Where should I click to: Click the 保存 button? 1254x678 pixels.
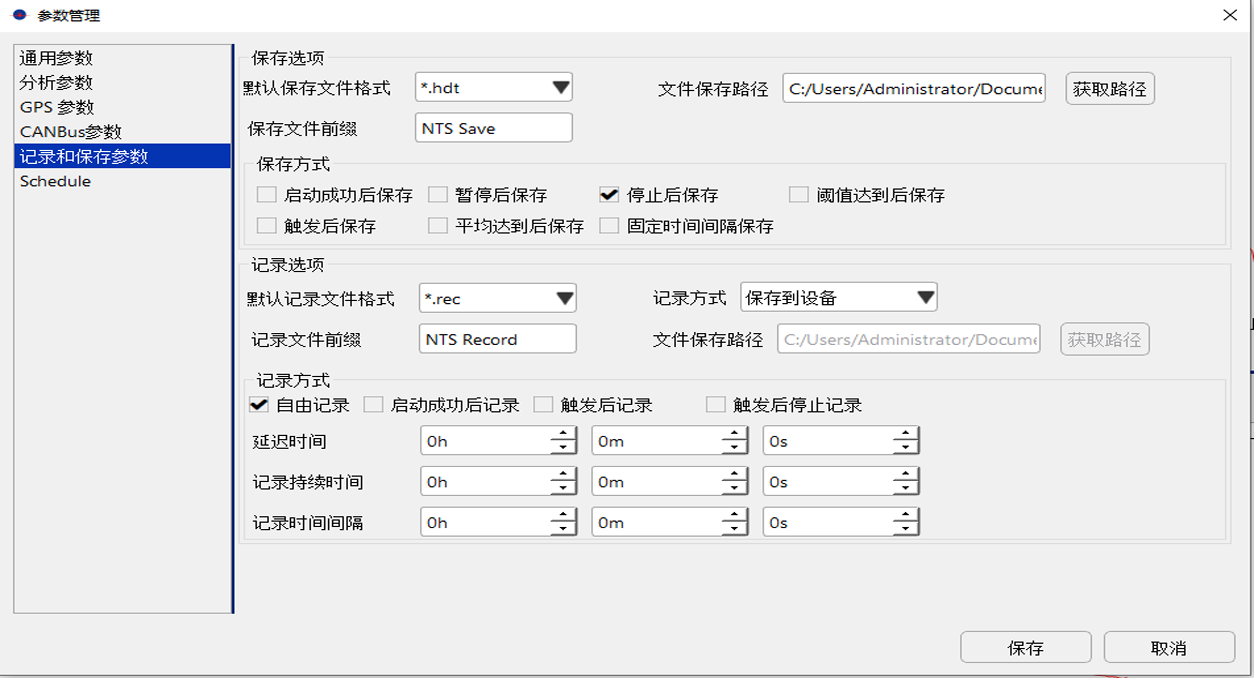[x=1025, y=648]
